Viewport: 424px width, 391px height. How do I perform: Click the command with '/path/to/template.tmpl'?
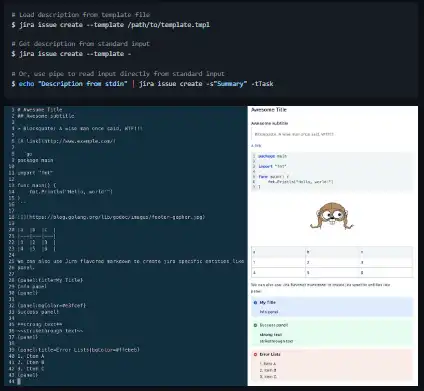(111, 25)
